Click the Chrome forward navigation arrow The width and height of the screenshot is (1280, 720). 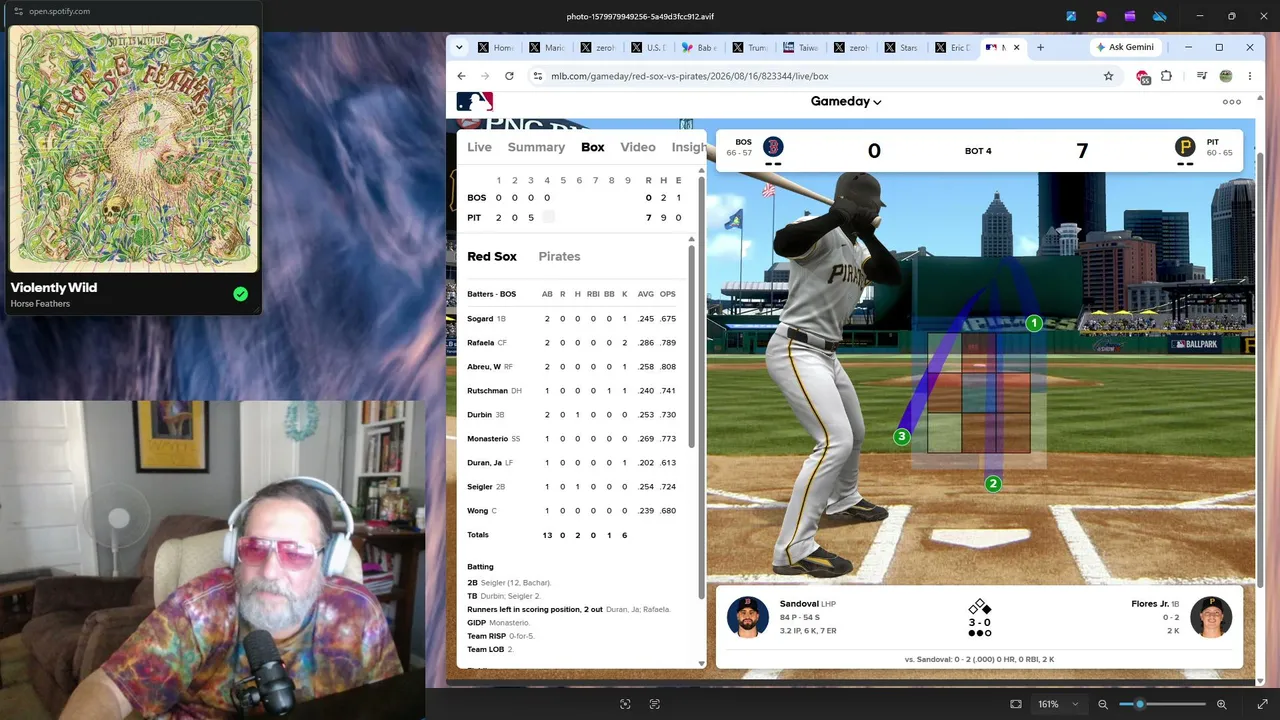(485, 76)
